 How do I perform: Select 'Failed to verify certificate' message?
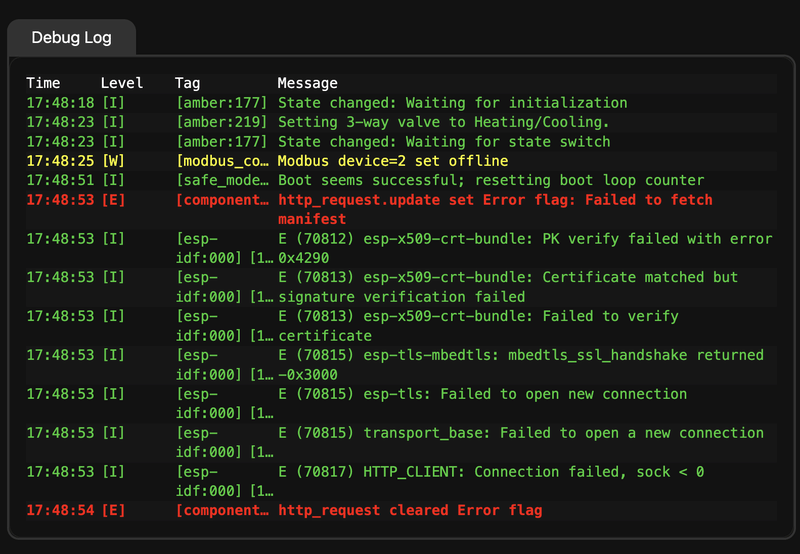478,326
